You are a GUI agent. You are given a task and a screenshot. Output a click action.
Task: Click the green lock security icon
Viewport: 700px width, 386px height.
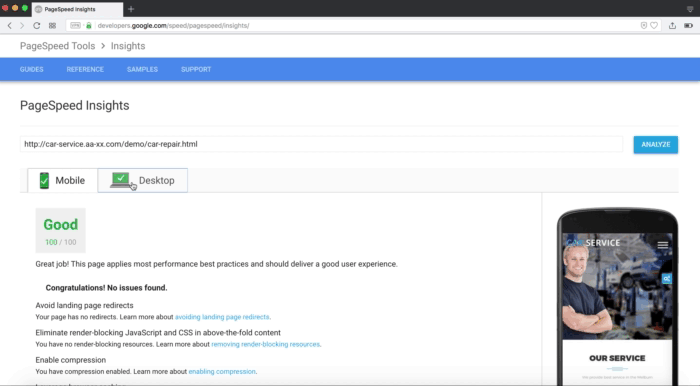(x=89, y=25)
